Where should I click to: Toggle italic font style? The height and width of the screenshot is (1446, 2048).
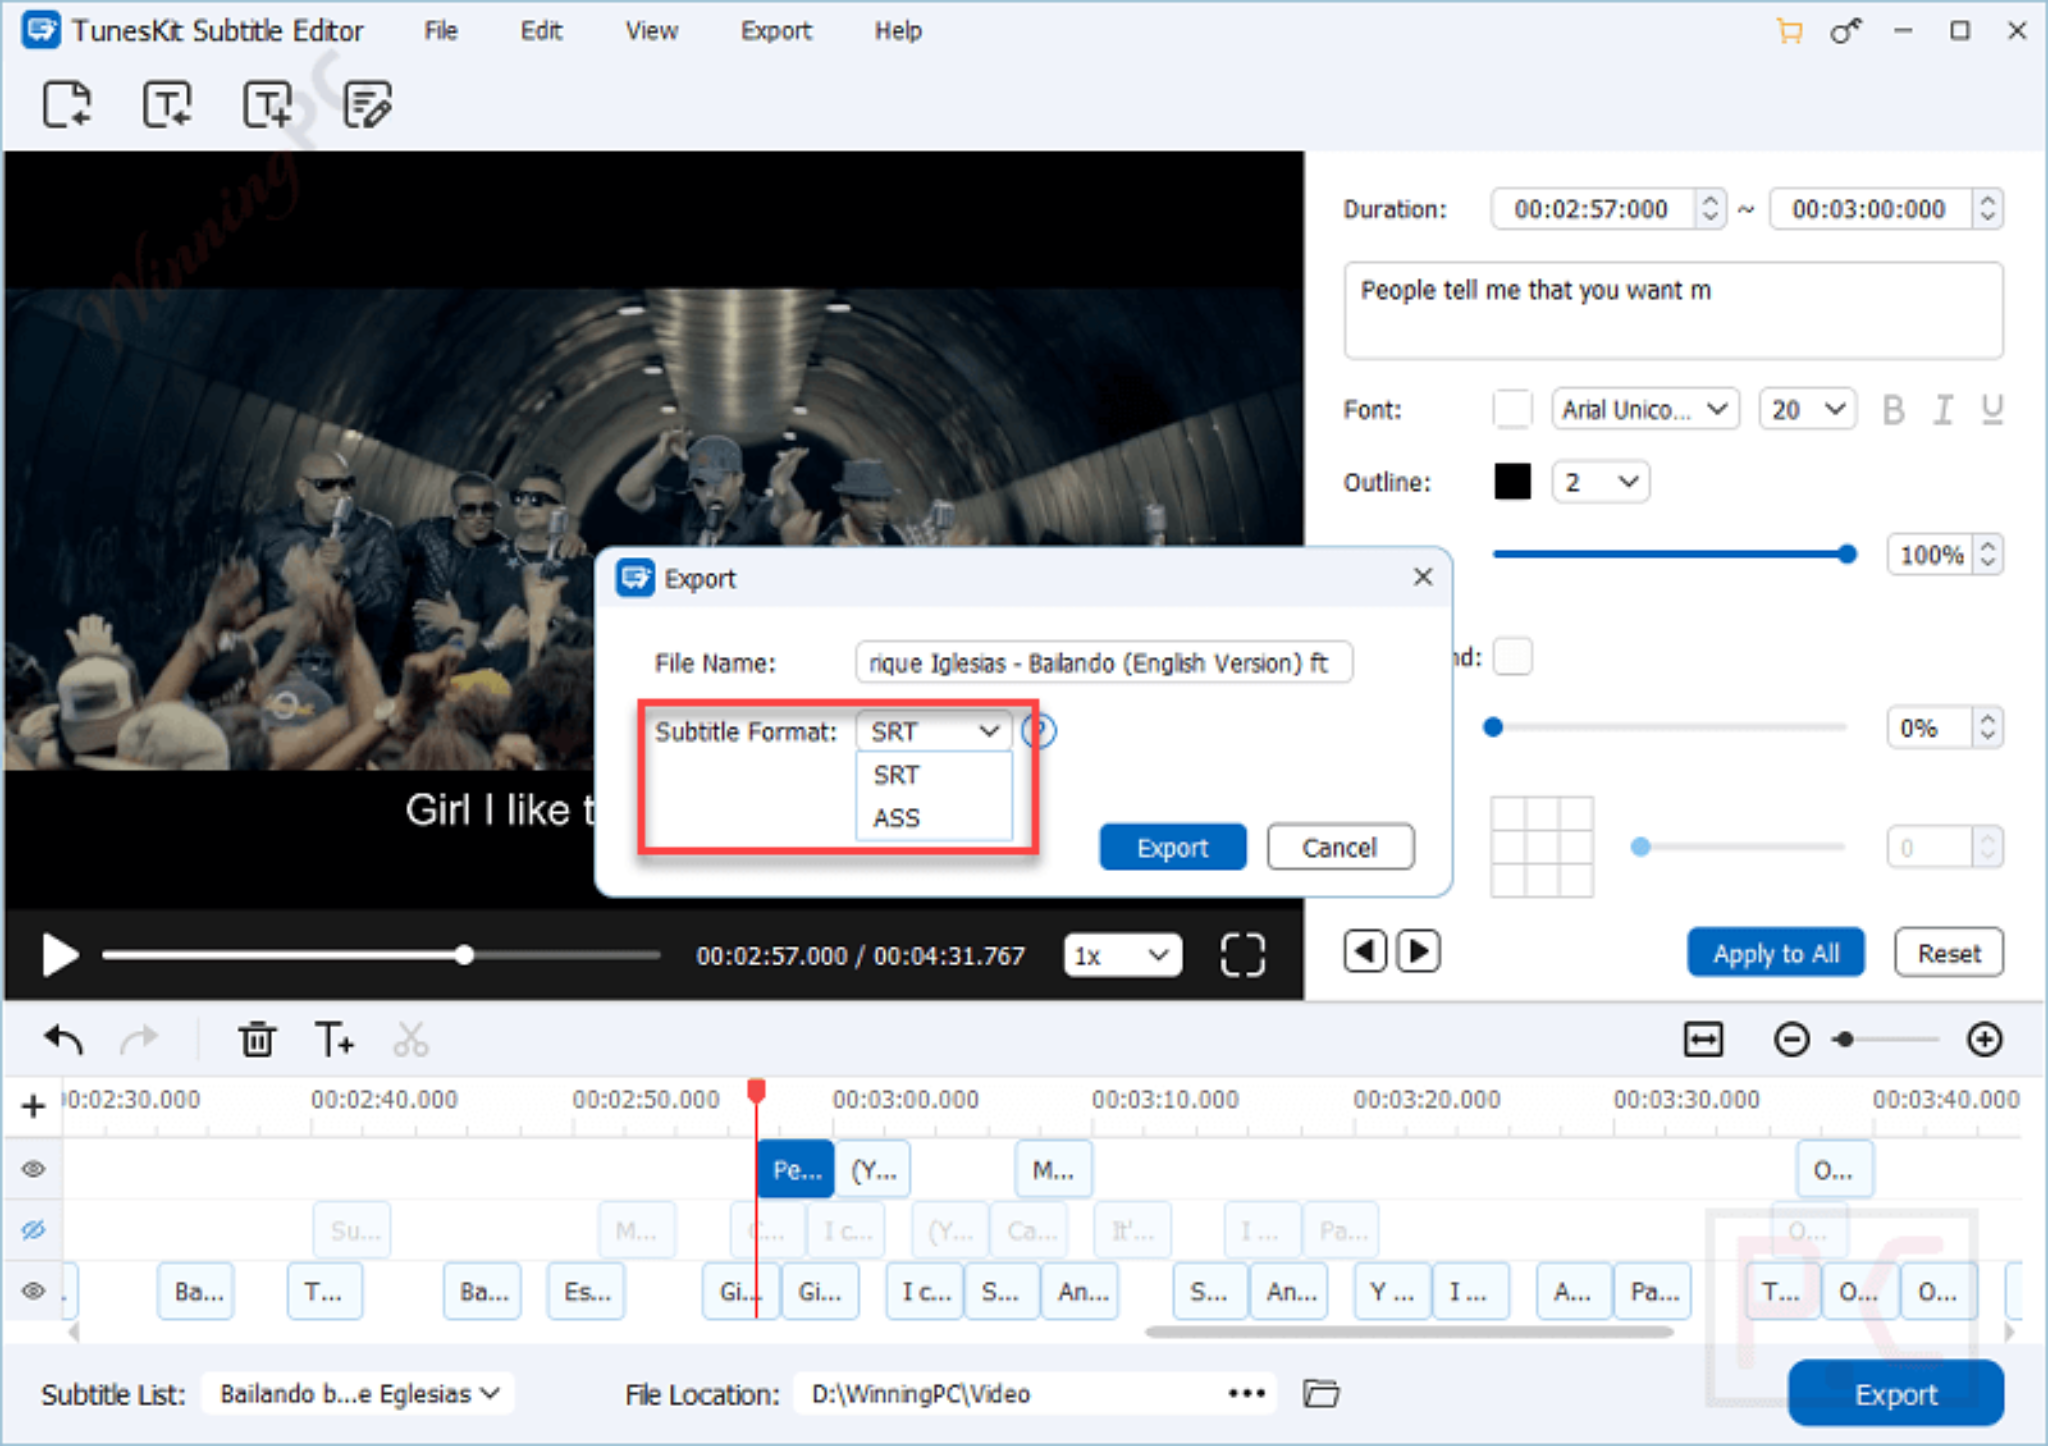[x=1943, y=410]
